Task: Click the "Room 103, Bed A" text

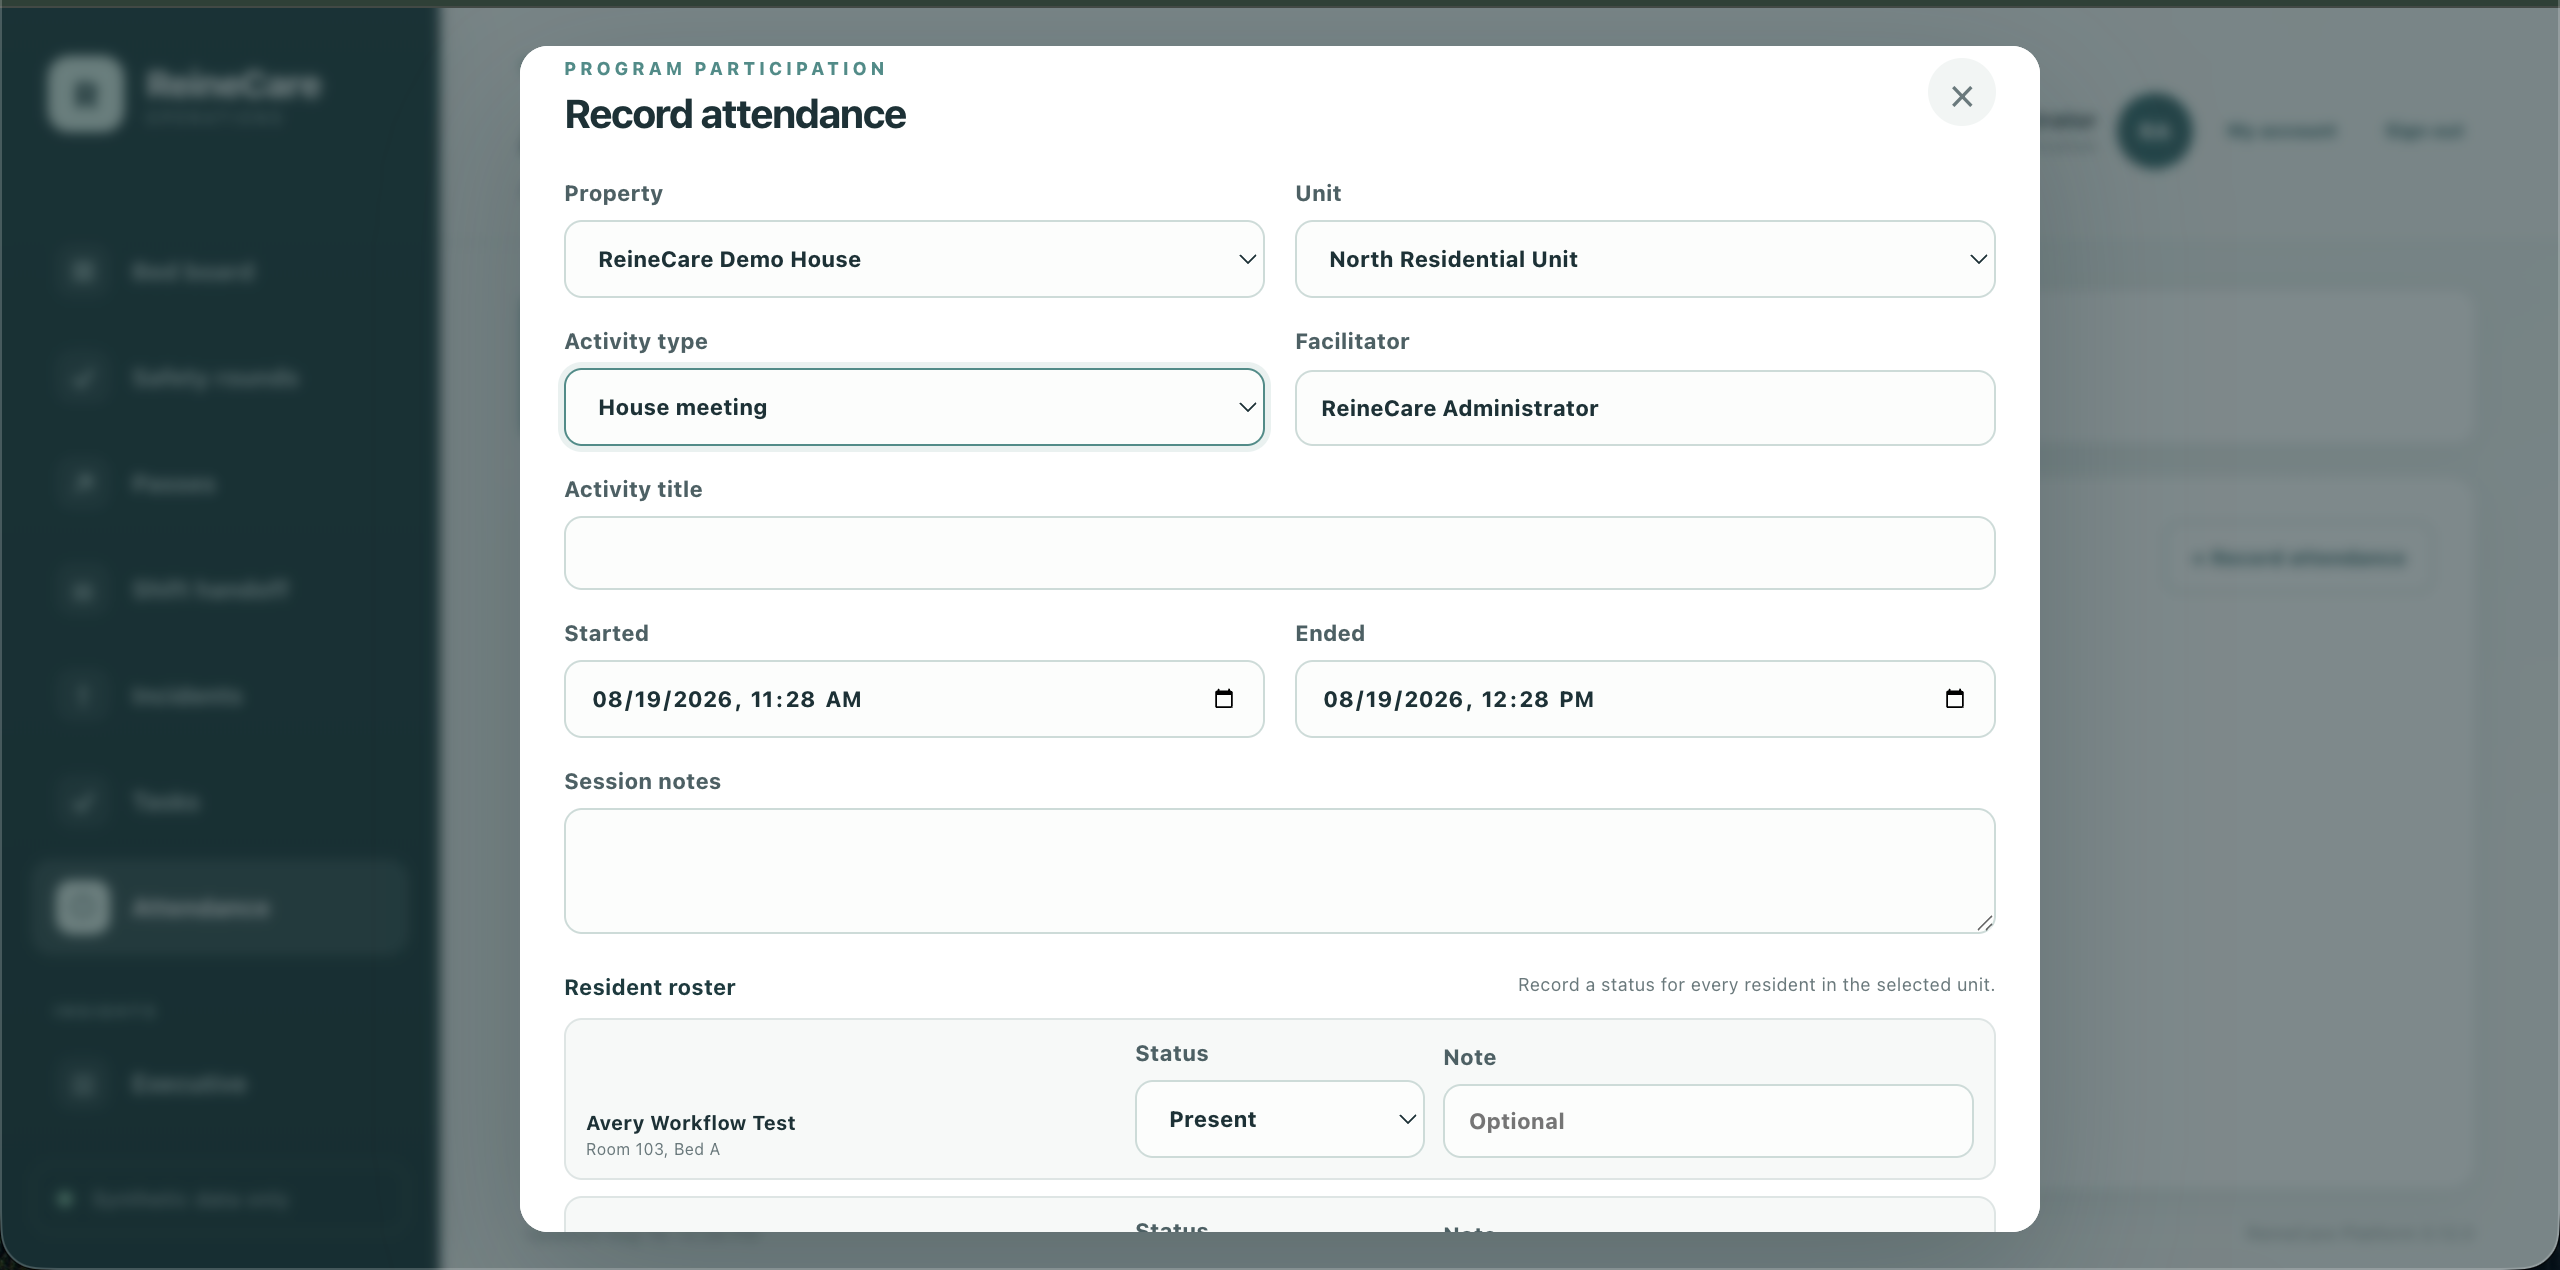Action: click(653, 1150)
